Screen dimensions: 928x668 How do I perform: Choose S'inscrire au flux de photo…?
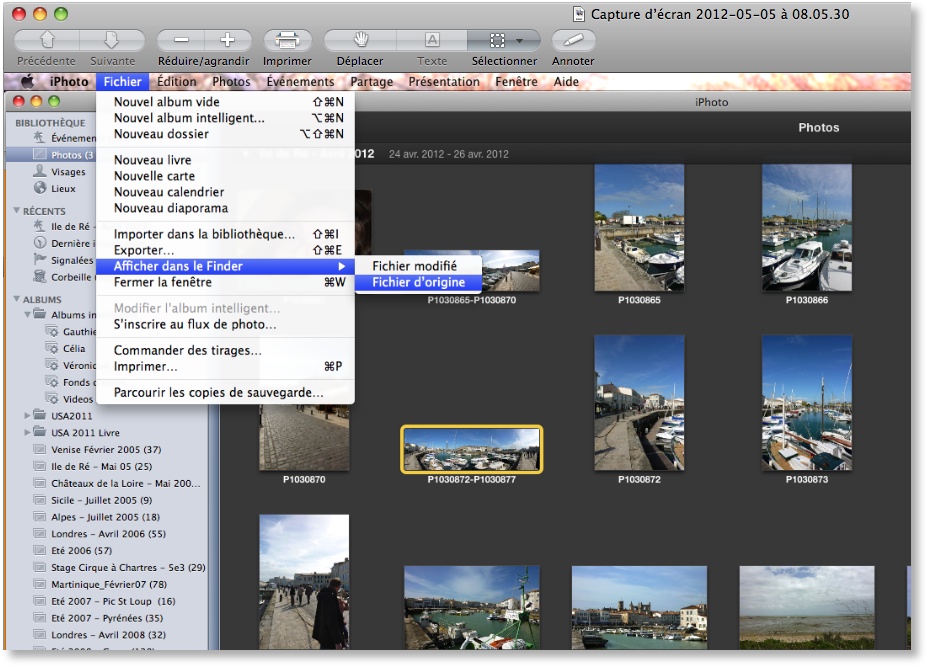(x=225, y=324)
